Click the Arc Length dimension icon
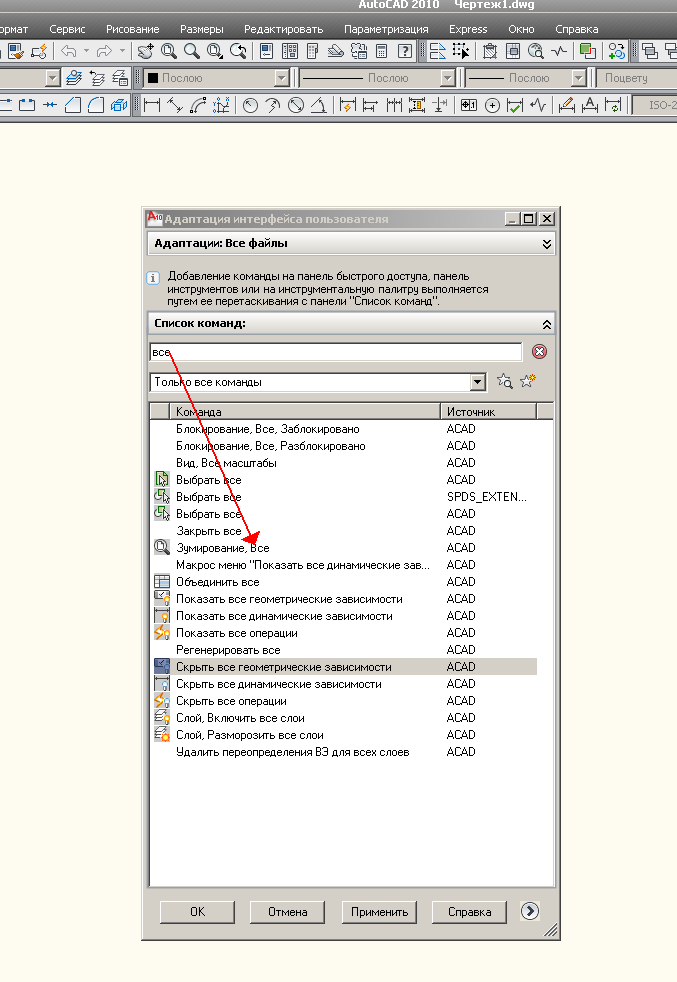The height and width of the screenshot is (982, 677). (x=198, y=105)
